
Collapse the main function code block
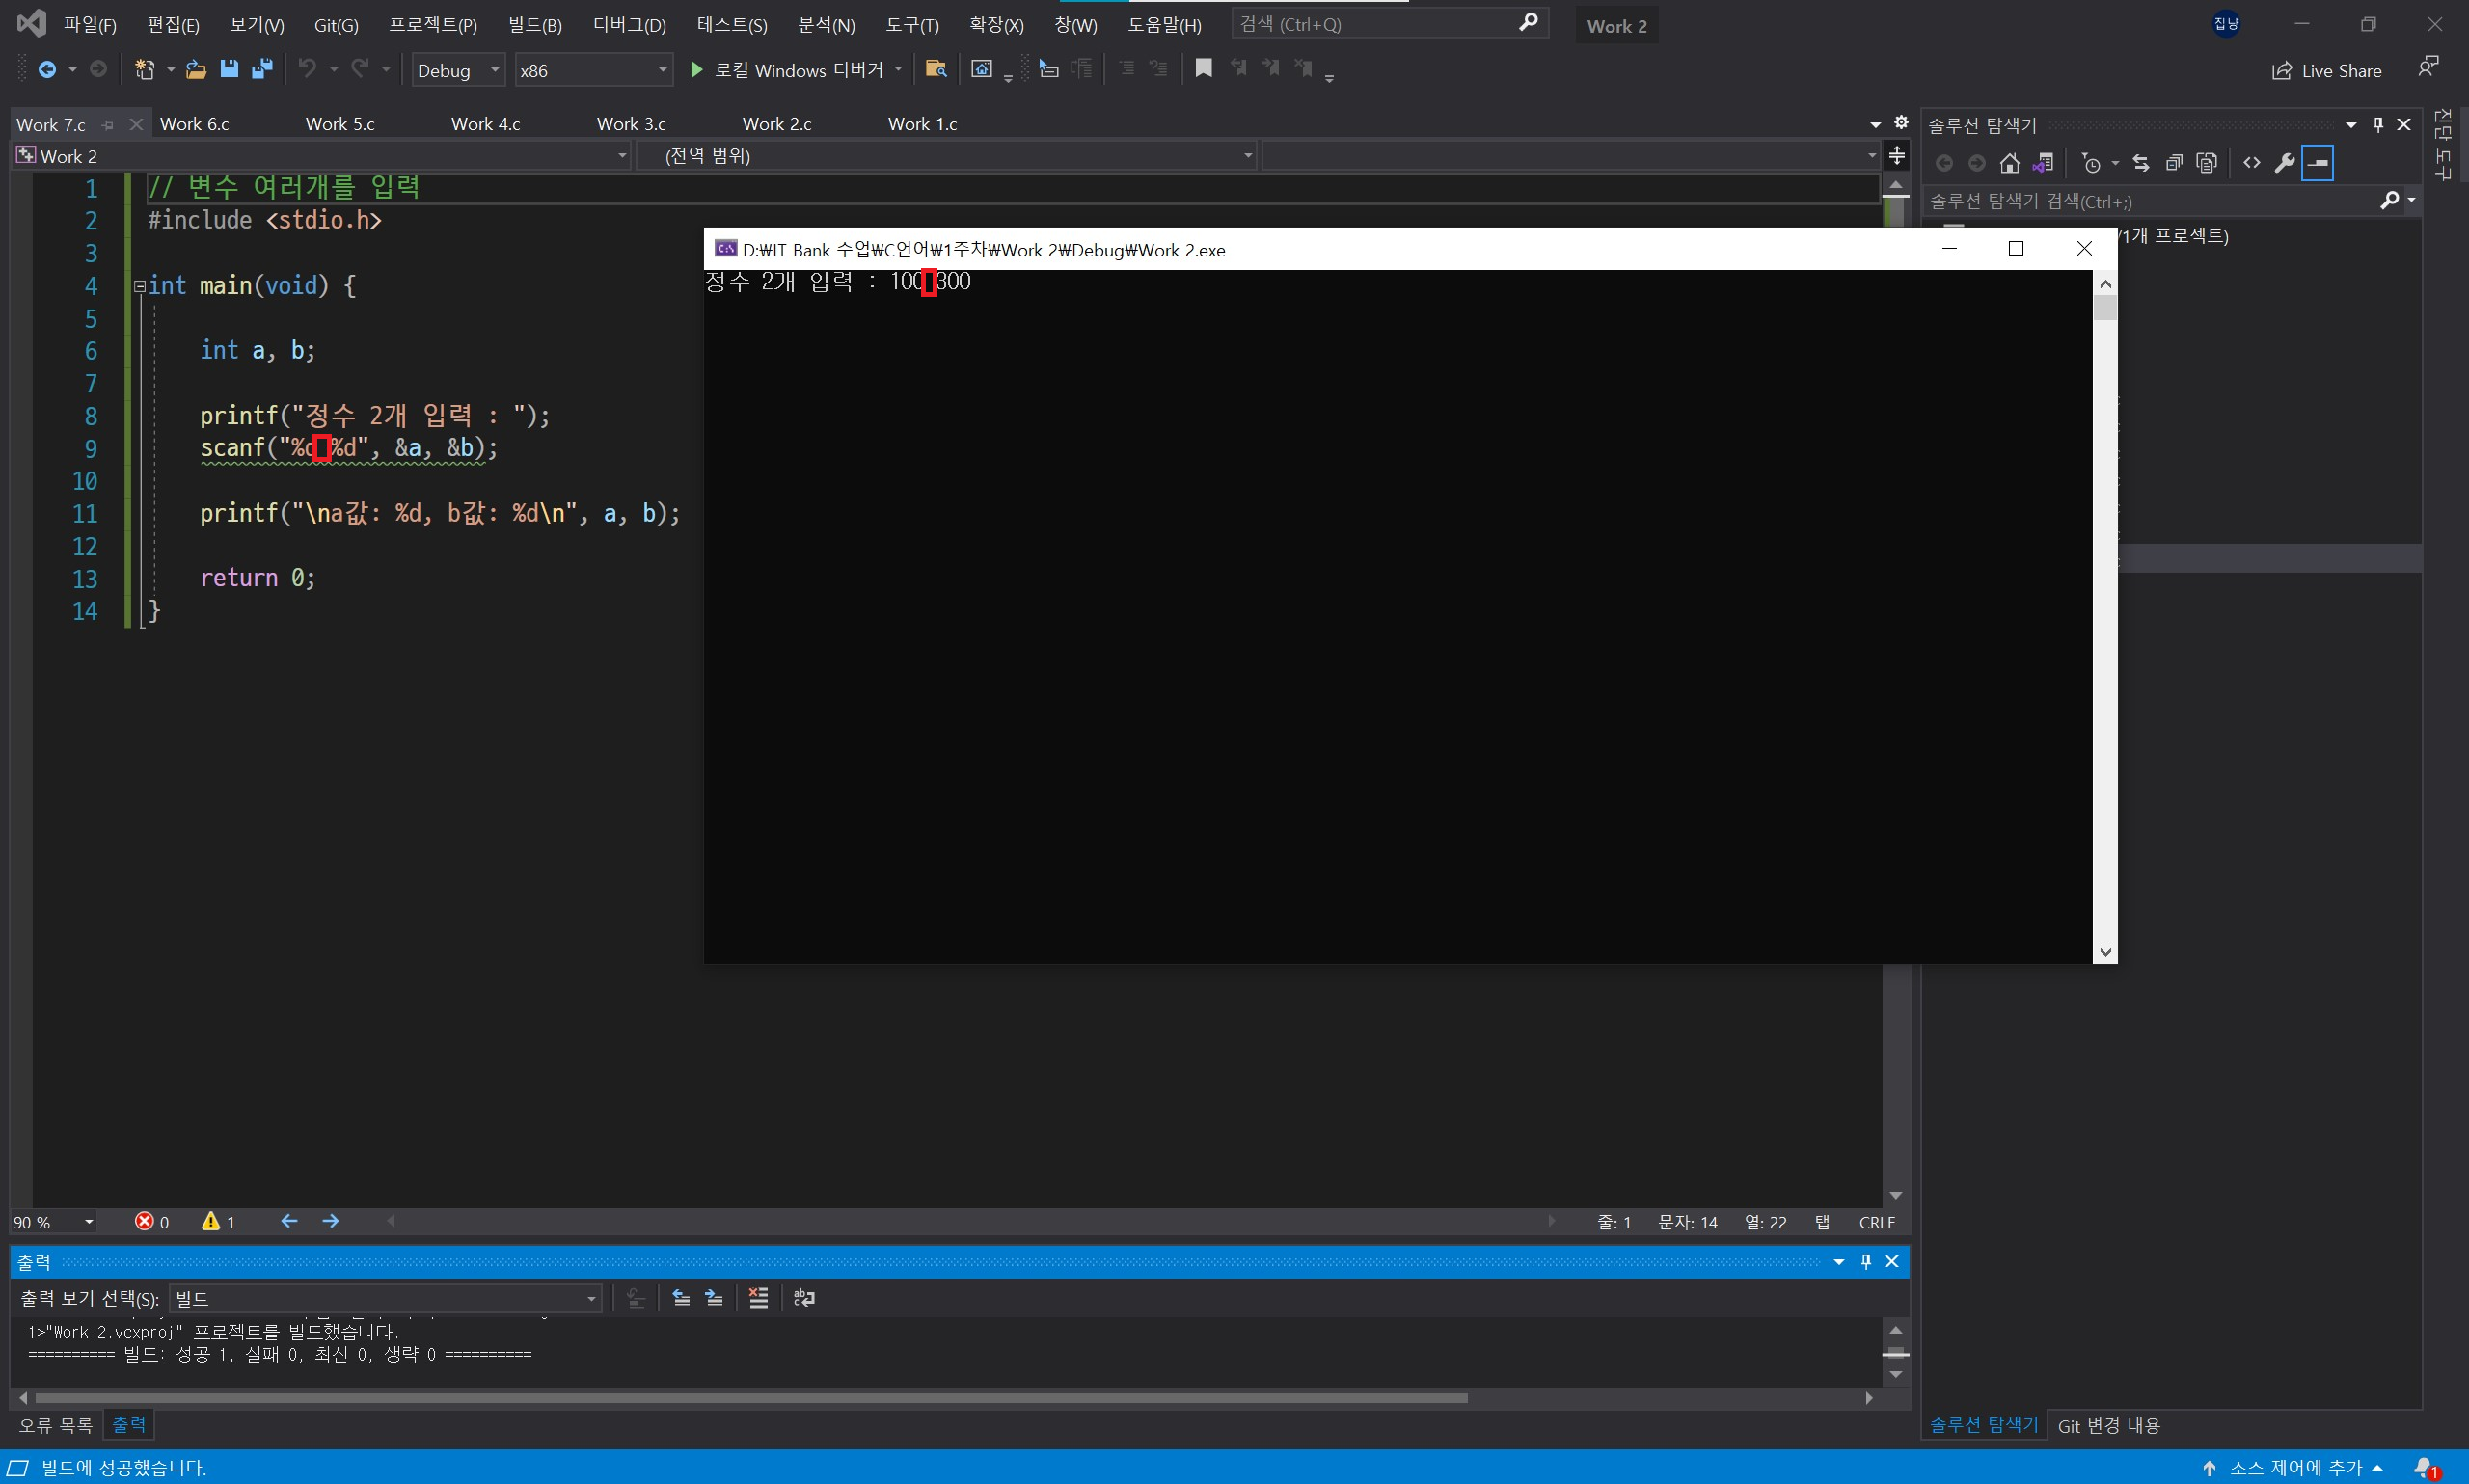pyautogui.click(x=140, y=286)
